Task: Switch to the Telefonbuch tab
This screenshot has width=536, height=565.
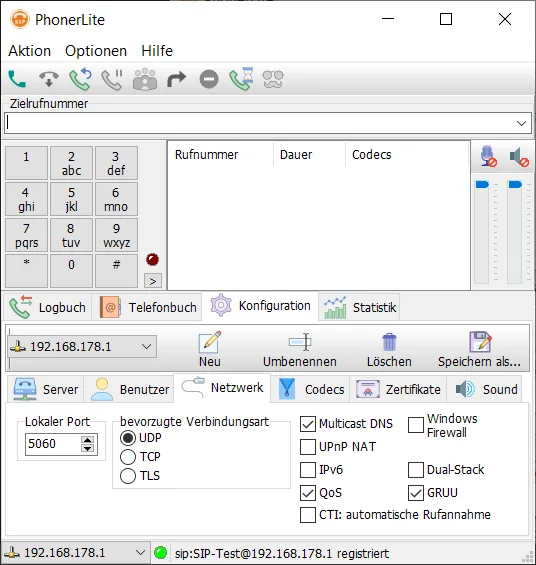Action: [x=147, y=307]
